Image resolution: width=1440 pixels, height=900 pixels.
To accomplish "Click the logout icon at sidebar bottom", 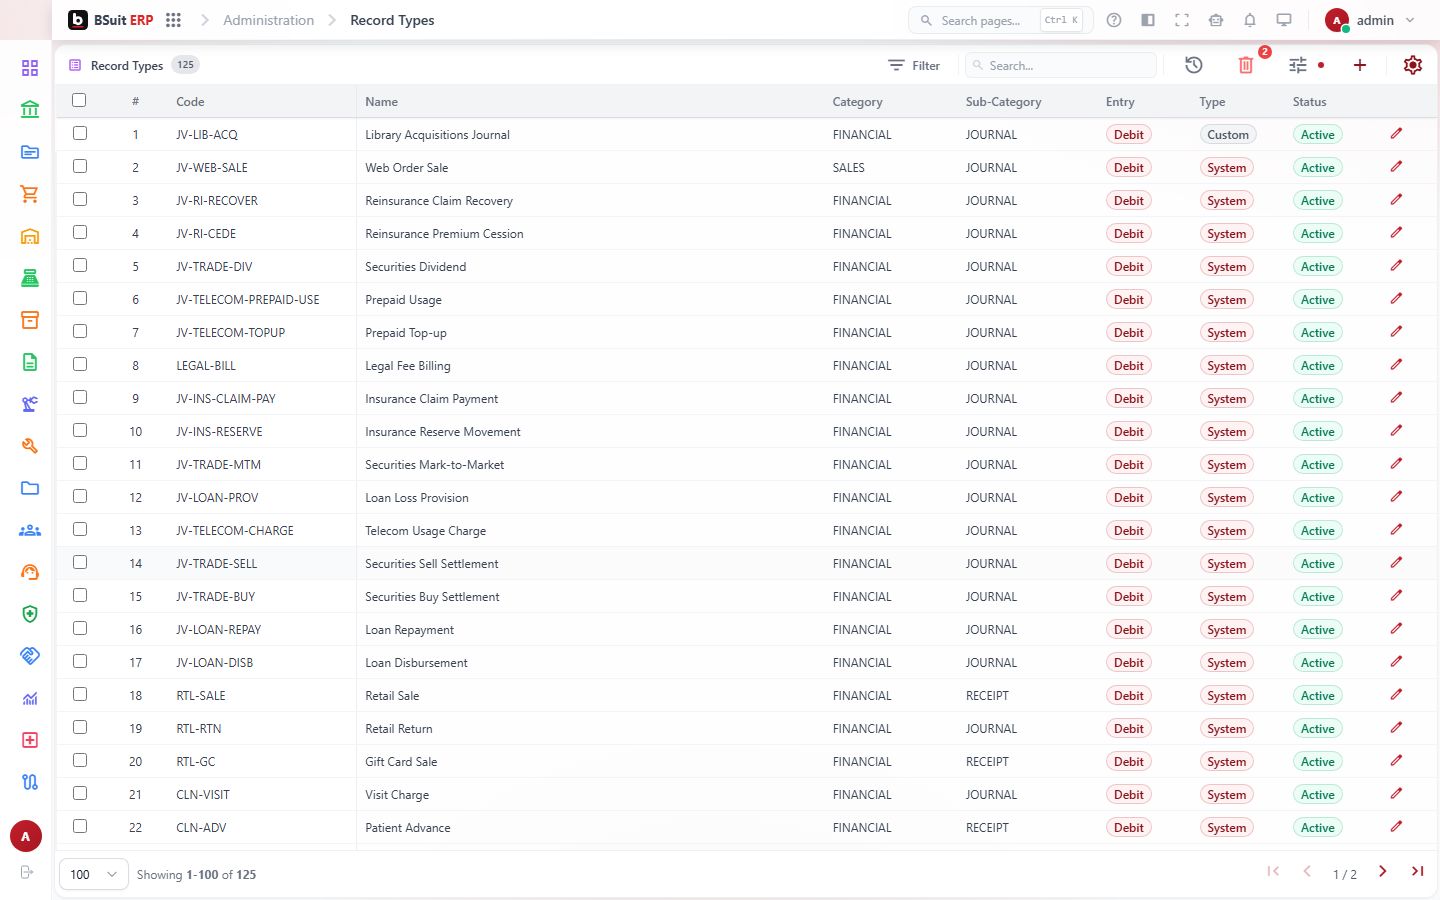I will coord(27,872).
